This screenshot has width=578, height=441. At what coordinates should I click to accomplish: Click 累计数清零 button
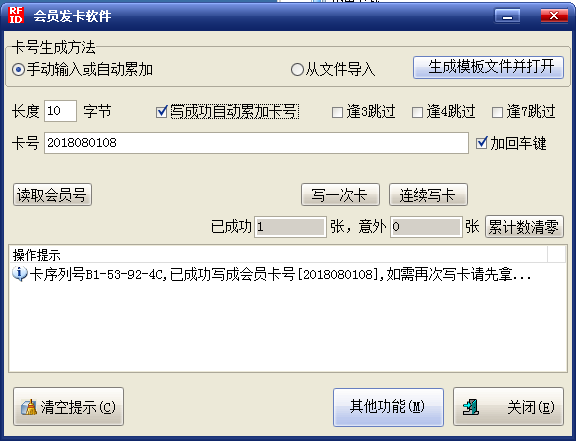[524, 226]
